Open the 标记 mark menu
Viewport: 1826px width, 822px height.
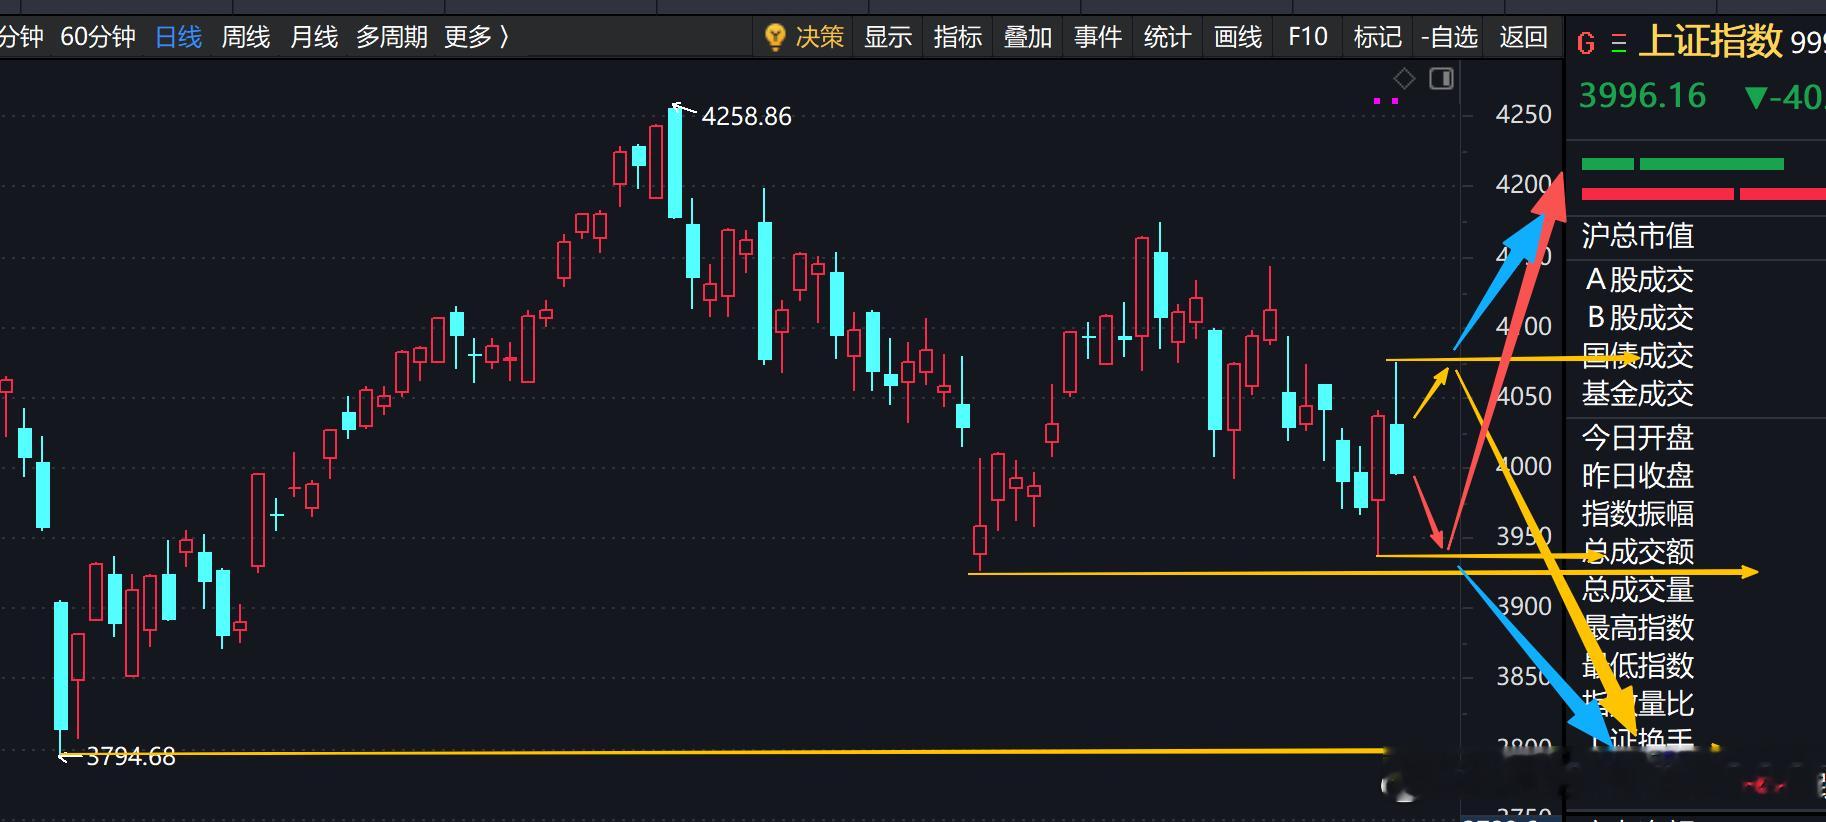pyautogui.click(x=1378, y=38)
